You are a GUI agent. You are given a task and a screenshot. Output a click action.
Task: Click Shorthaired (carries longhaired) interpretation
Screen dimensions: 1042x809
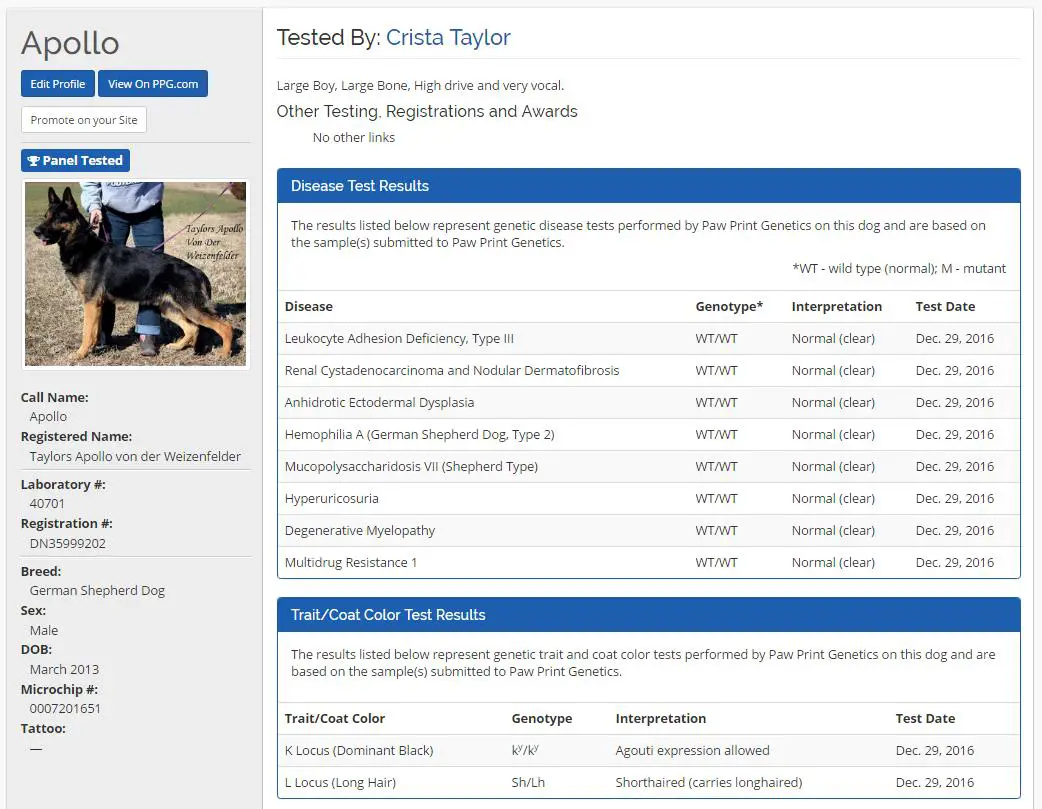coord(708,782)
